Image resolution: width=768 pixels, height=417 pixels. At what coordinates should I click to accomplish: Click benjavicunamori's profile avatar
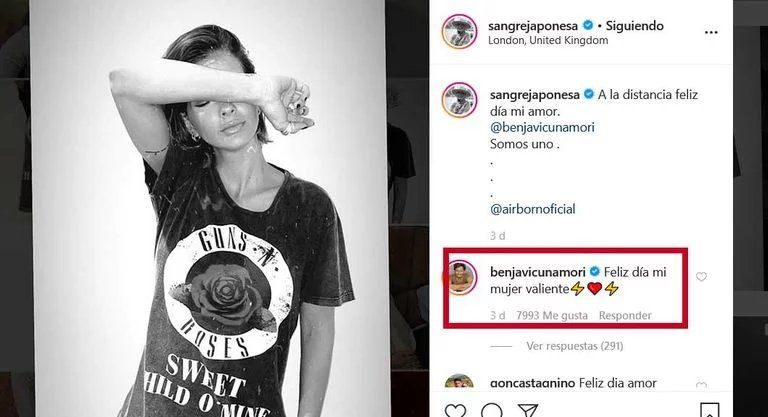click(x=461, y=278)
